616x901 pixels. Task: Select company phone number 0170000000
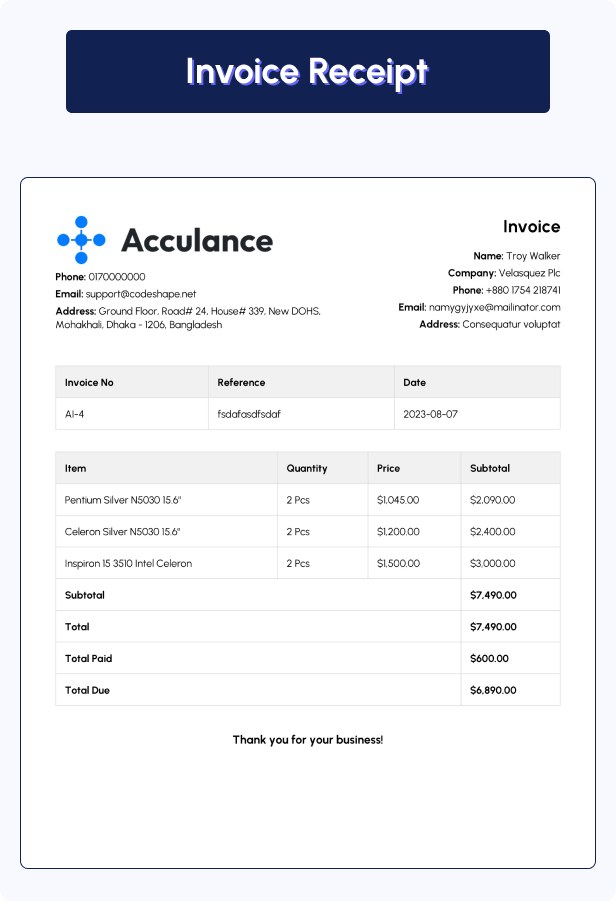pyautogui.click(x=117, y=277)
